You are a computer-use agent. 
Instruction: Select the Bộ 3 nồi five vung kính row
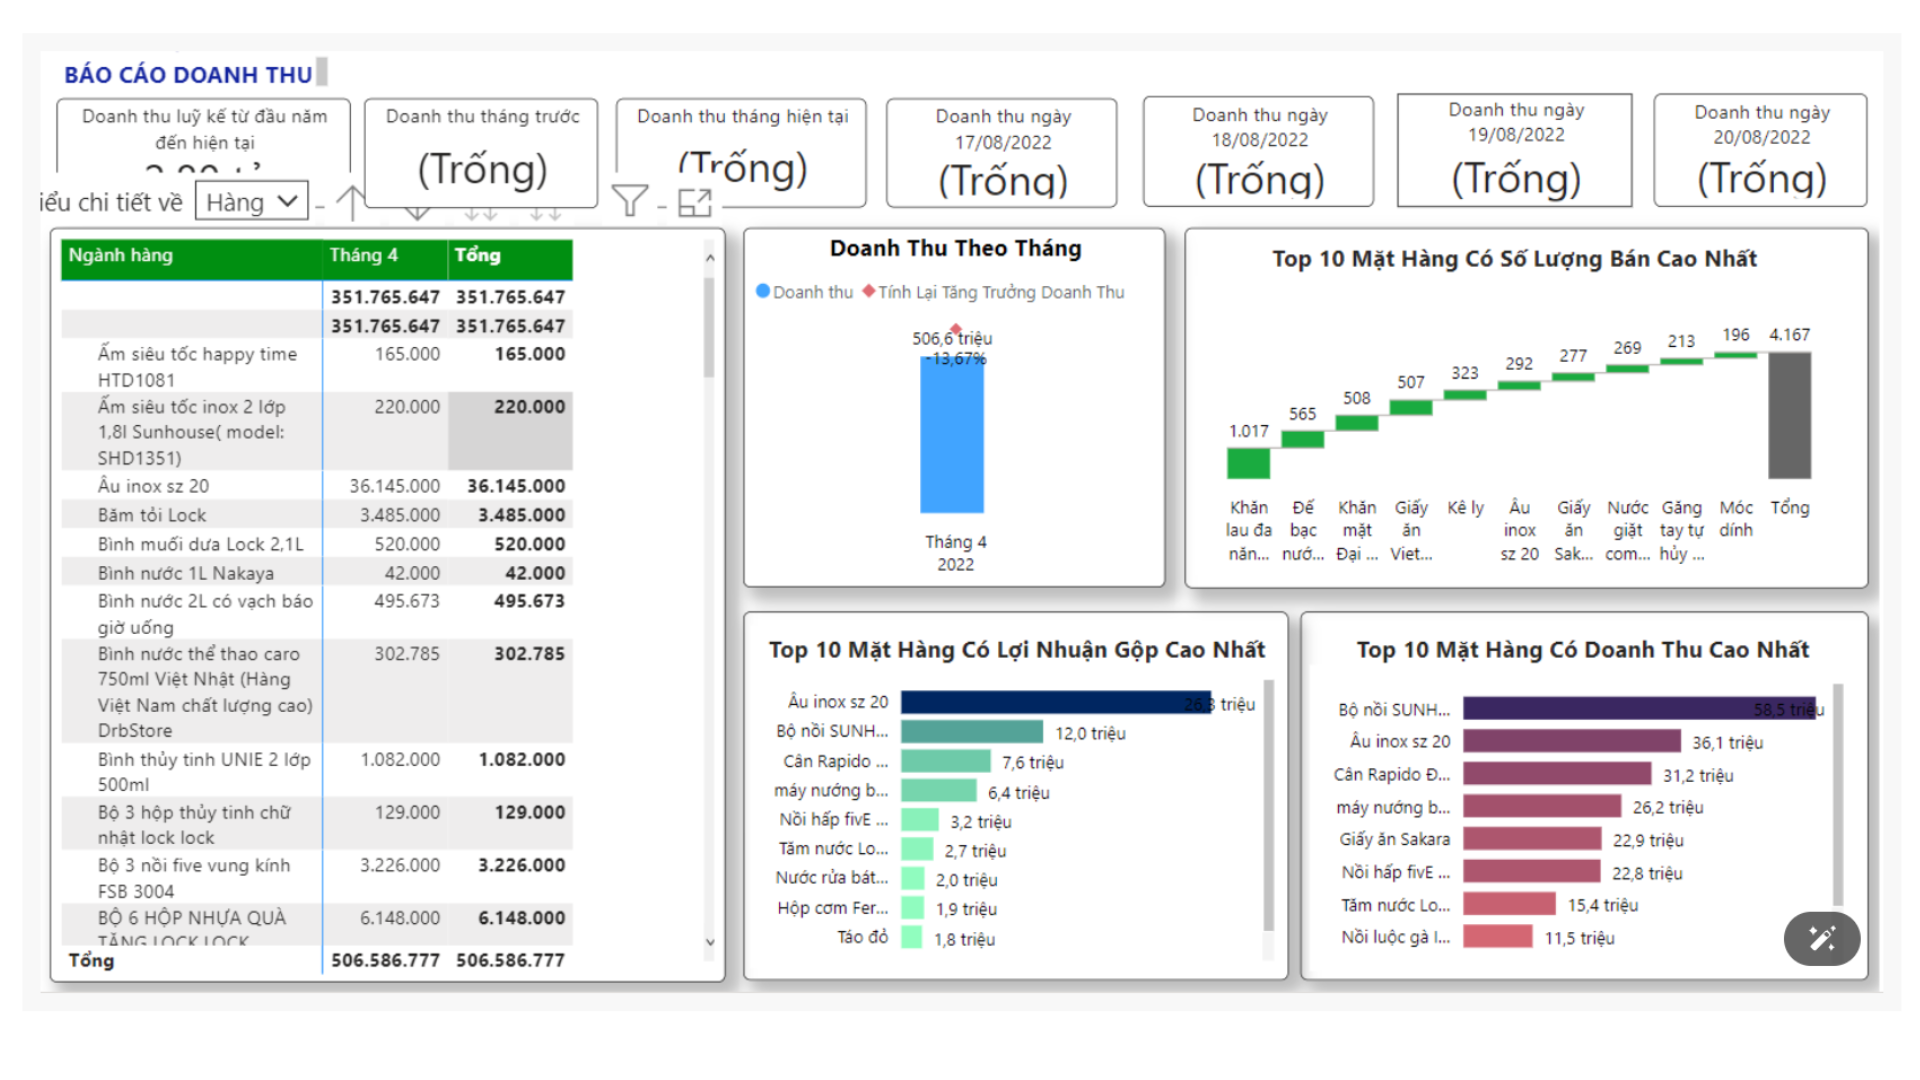[x=317, y=877]
